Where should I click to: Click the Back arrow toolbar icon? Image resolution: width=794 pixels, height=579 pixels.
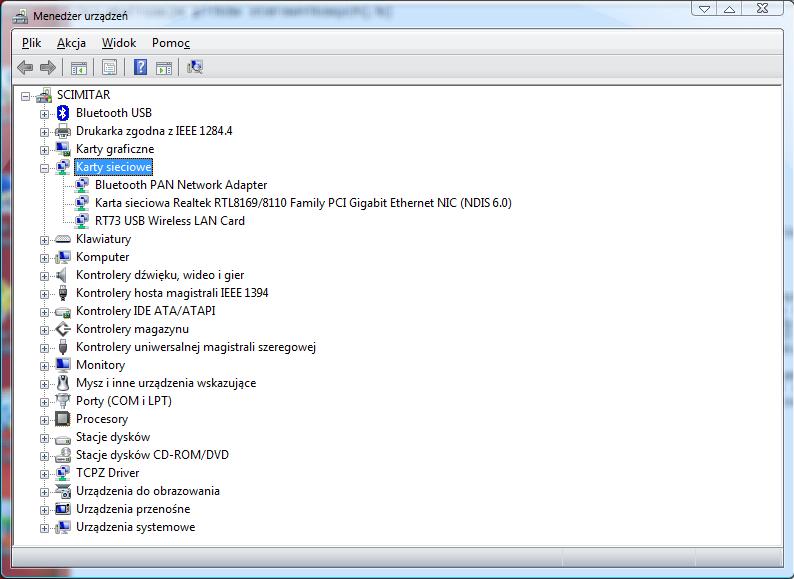click(25, 67)
